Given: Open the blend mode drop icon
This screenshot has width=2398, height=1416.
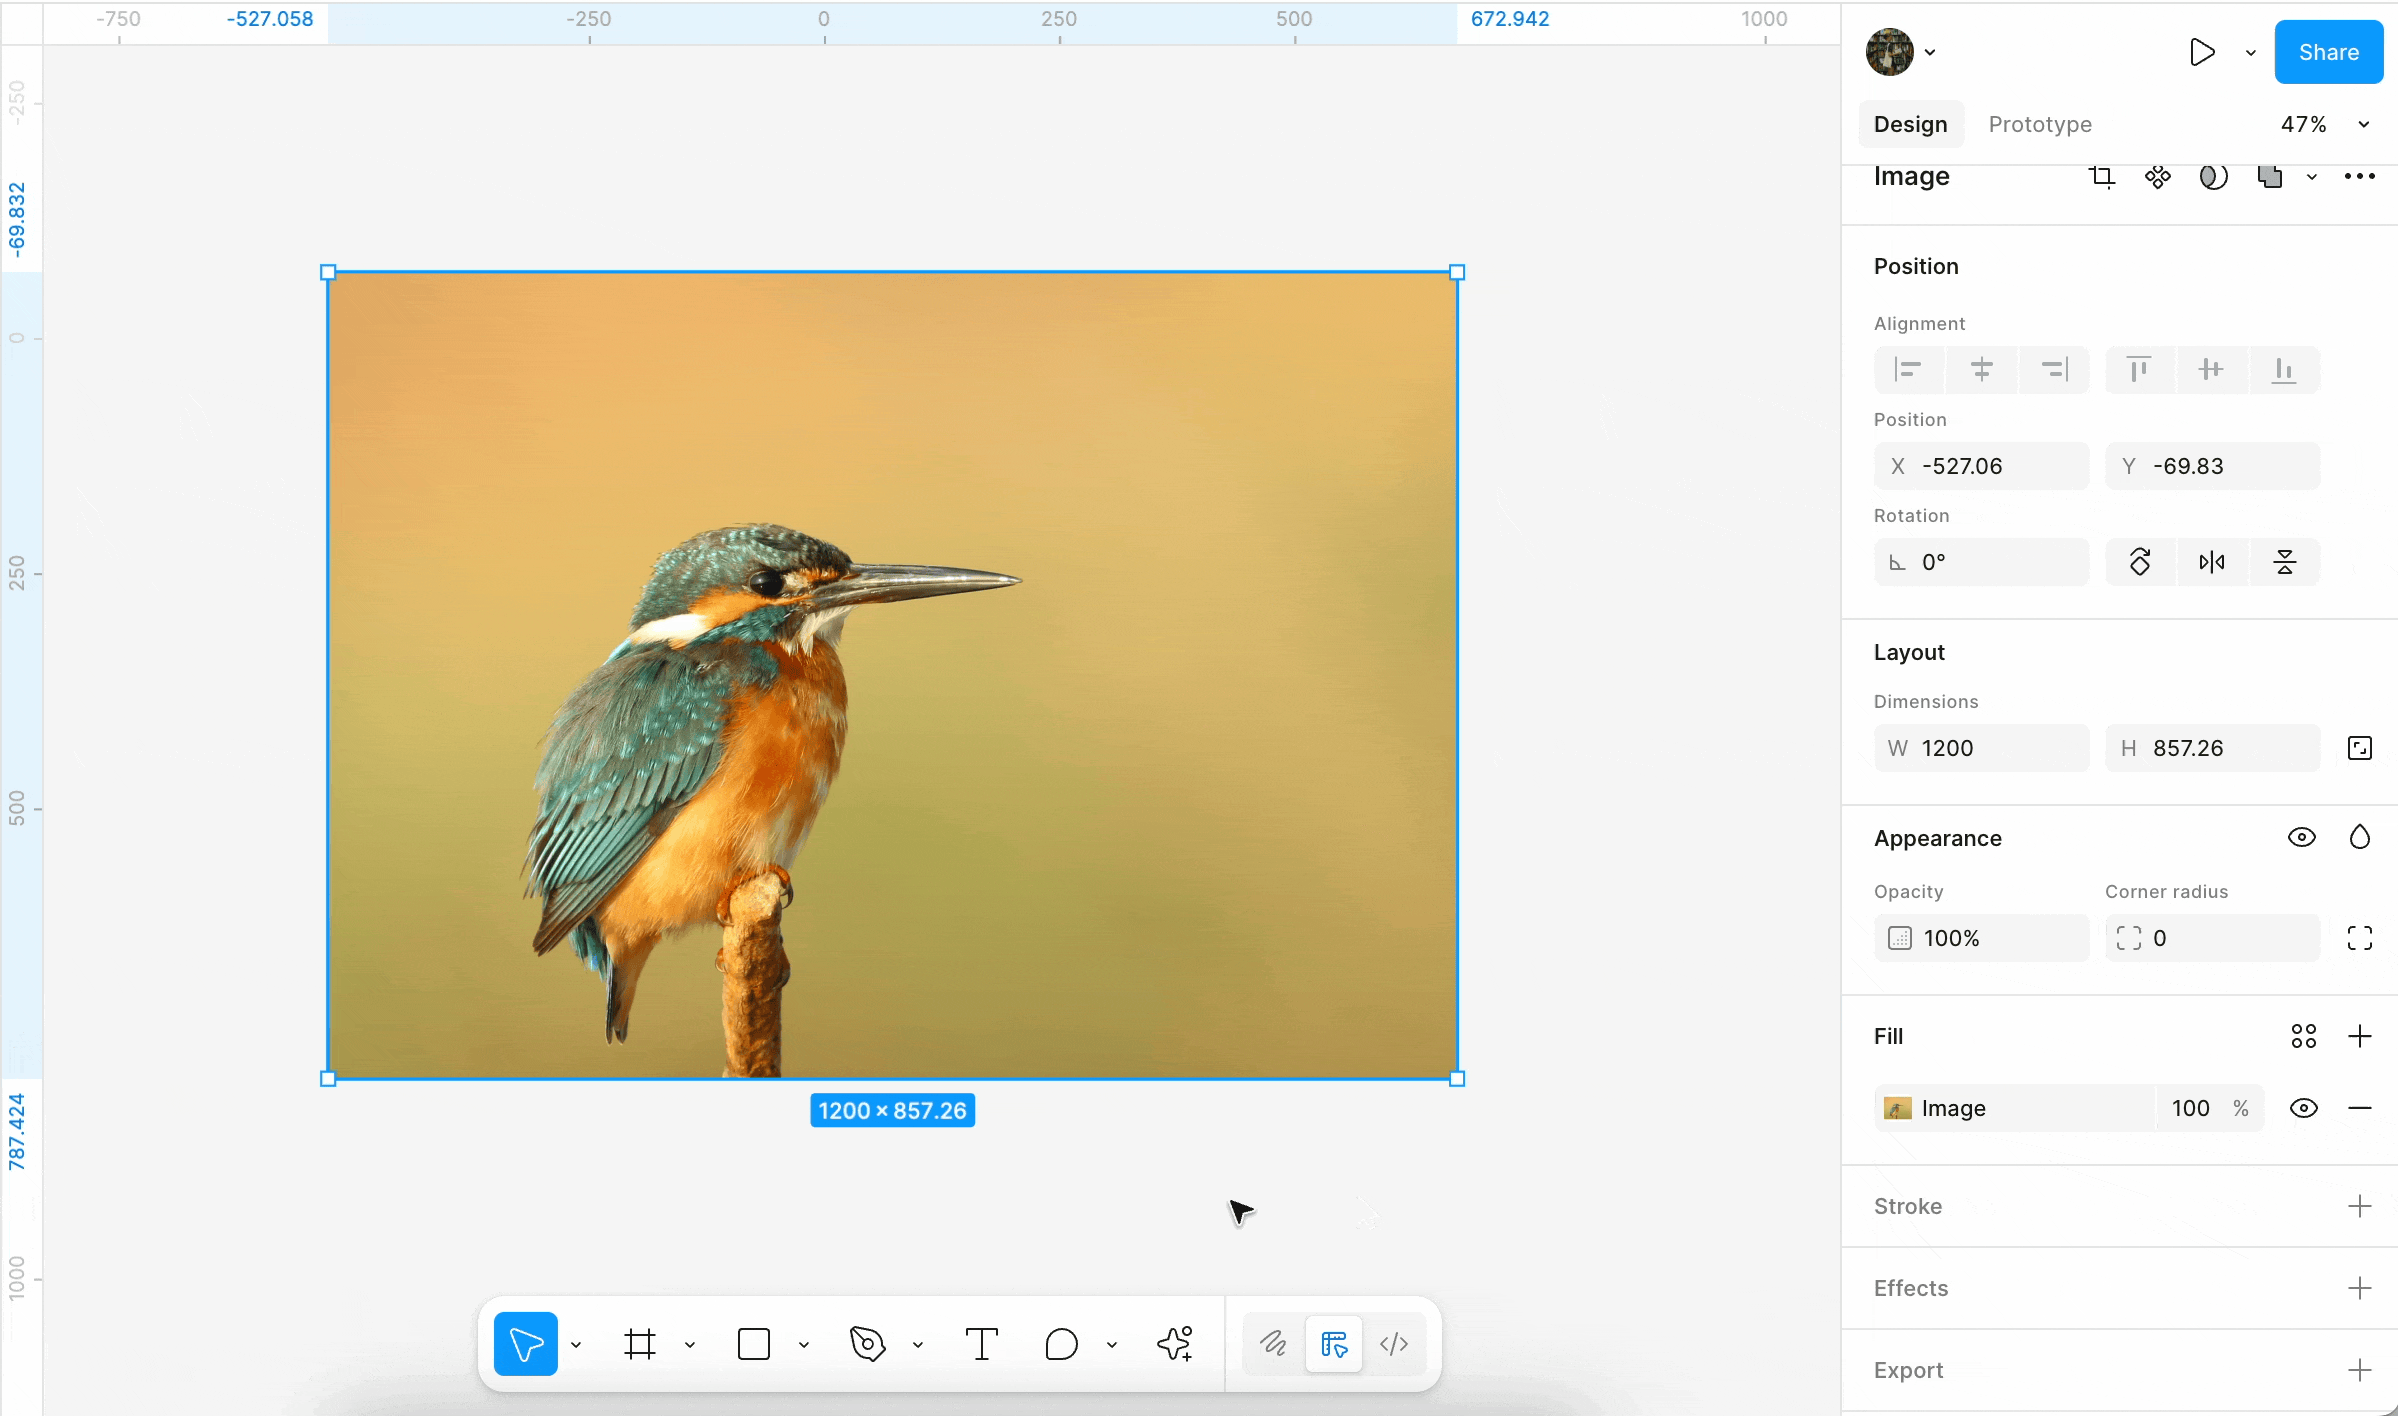Looking at the screenshot, I should click(x=2360, y=838).
